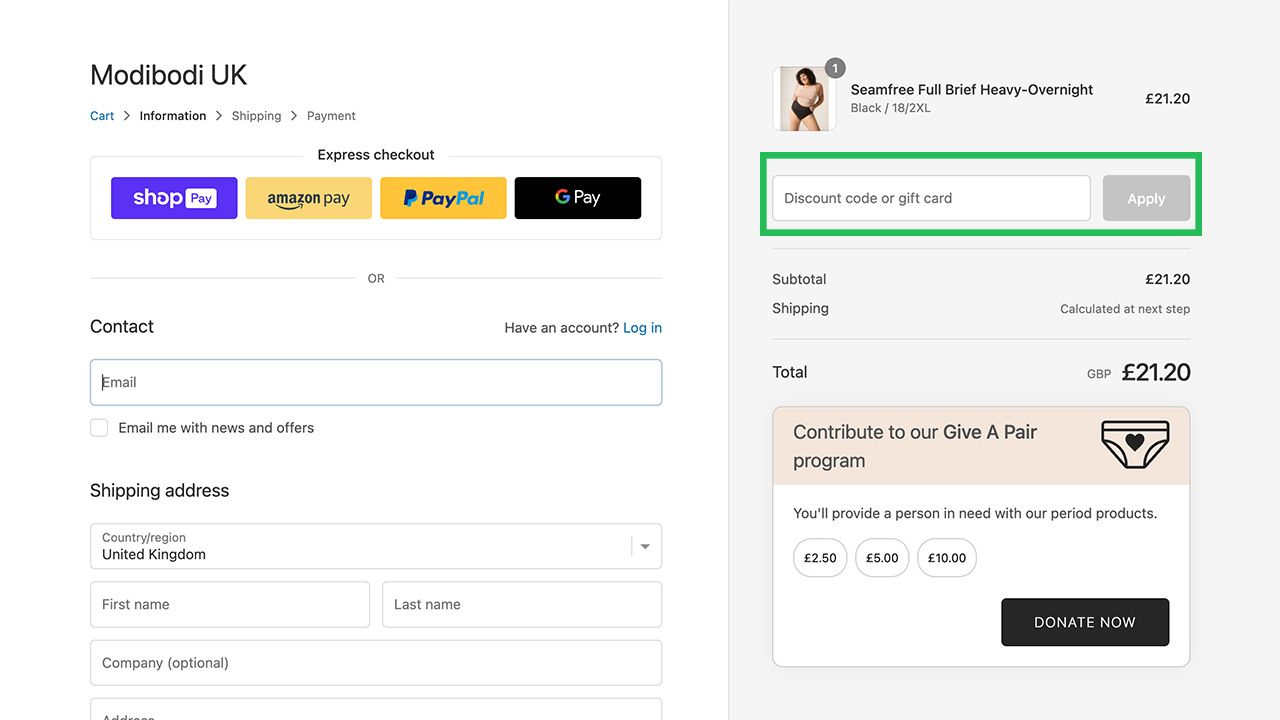The height and width of the screenshot is (720, 1280).
Task: Click the GBP £21.20 total amount
Action: 1139,372
